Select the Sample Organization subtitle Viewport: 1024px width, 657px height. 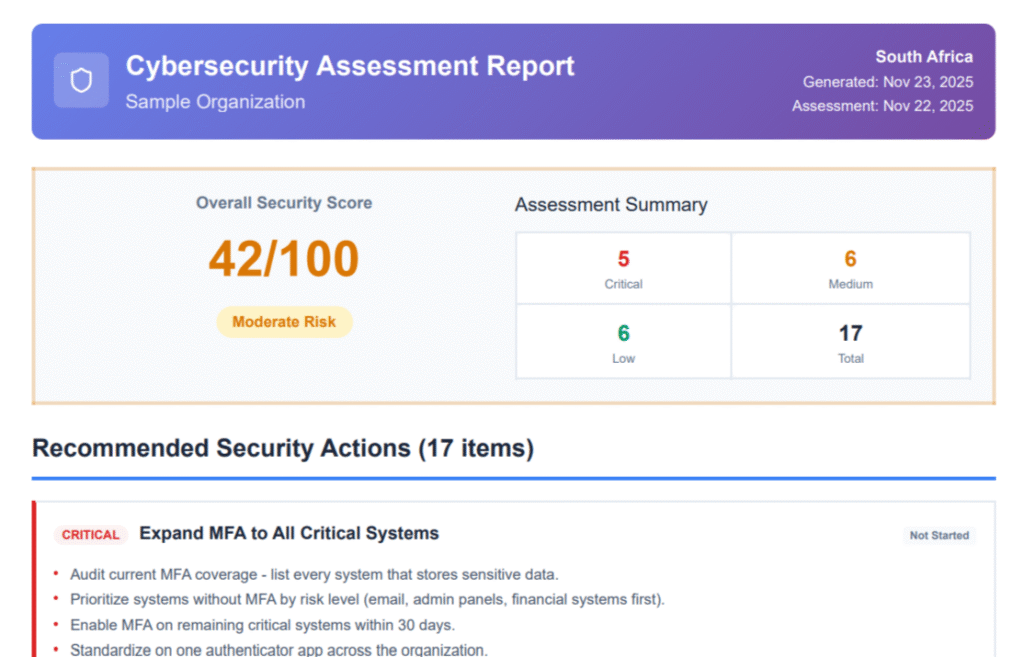(x=215, y=102)
